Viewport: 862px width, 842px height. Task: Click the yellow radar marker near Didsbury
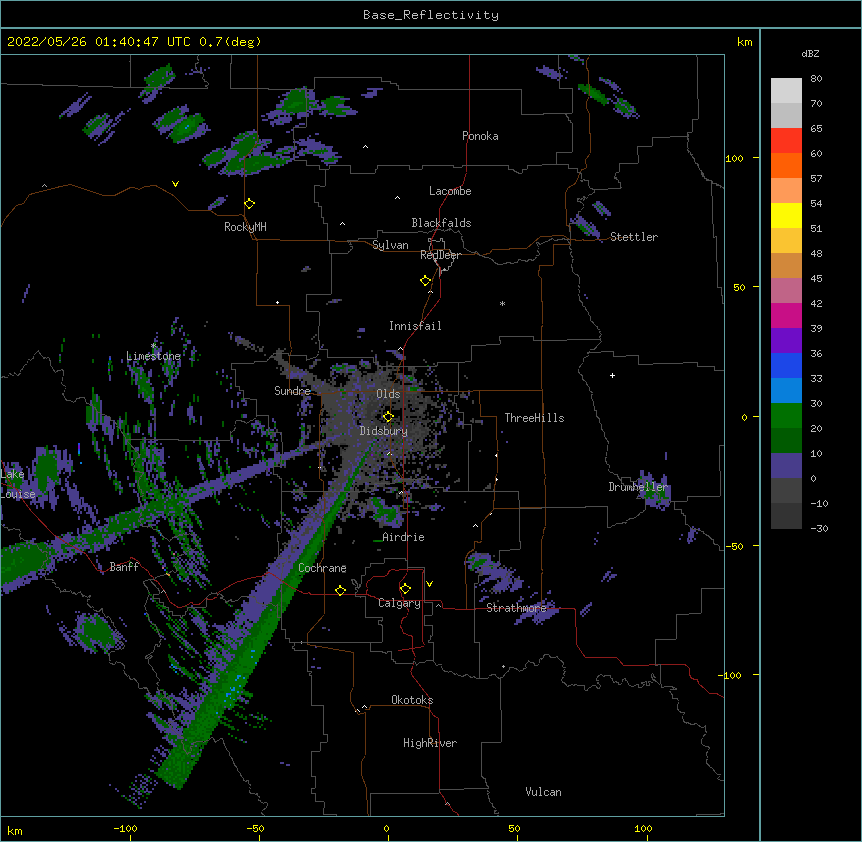[388, 417]
